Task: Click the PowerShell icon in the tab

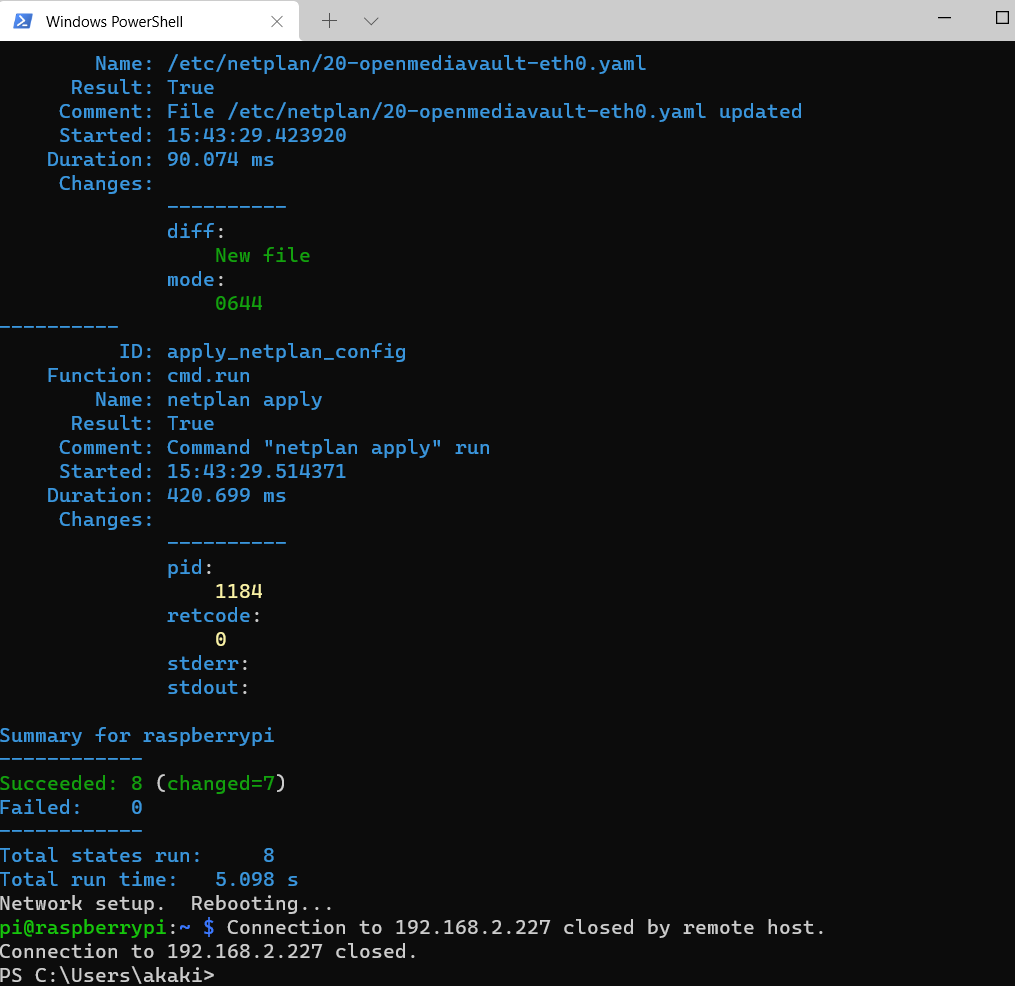Action: (23, 21)
